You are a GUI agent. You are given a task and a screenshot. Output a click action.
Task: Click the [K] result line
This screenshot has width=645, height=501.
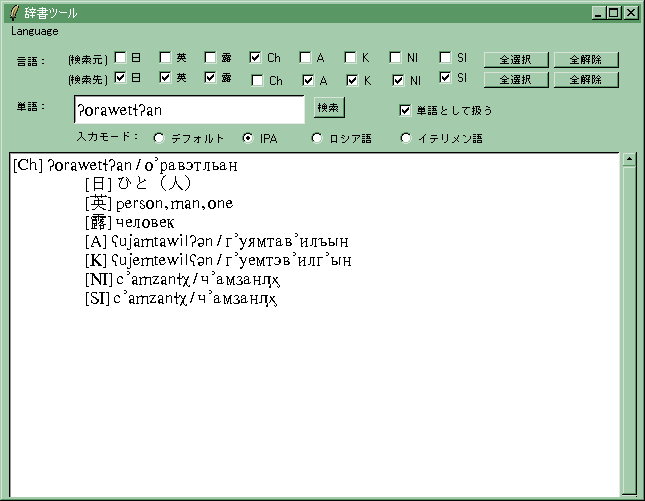[218, 260]
